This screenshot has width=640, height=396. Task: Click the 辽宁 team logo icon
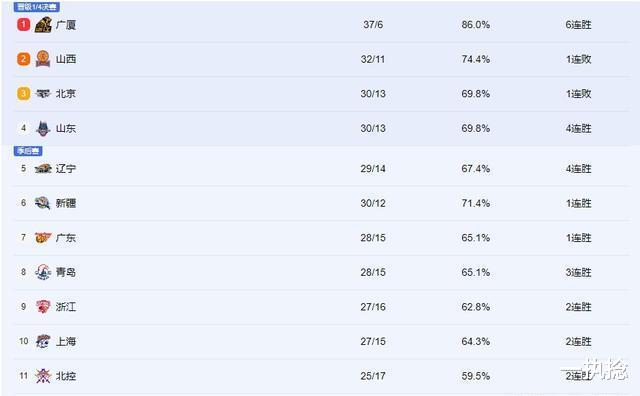[x=43, y=168]
